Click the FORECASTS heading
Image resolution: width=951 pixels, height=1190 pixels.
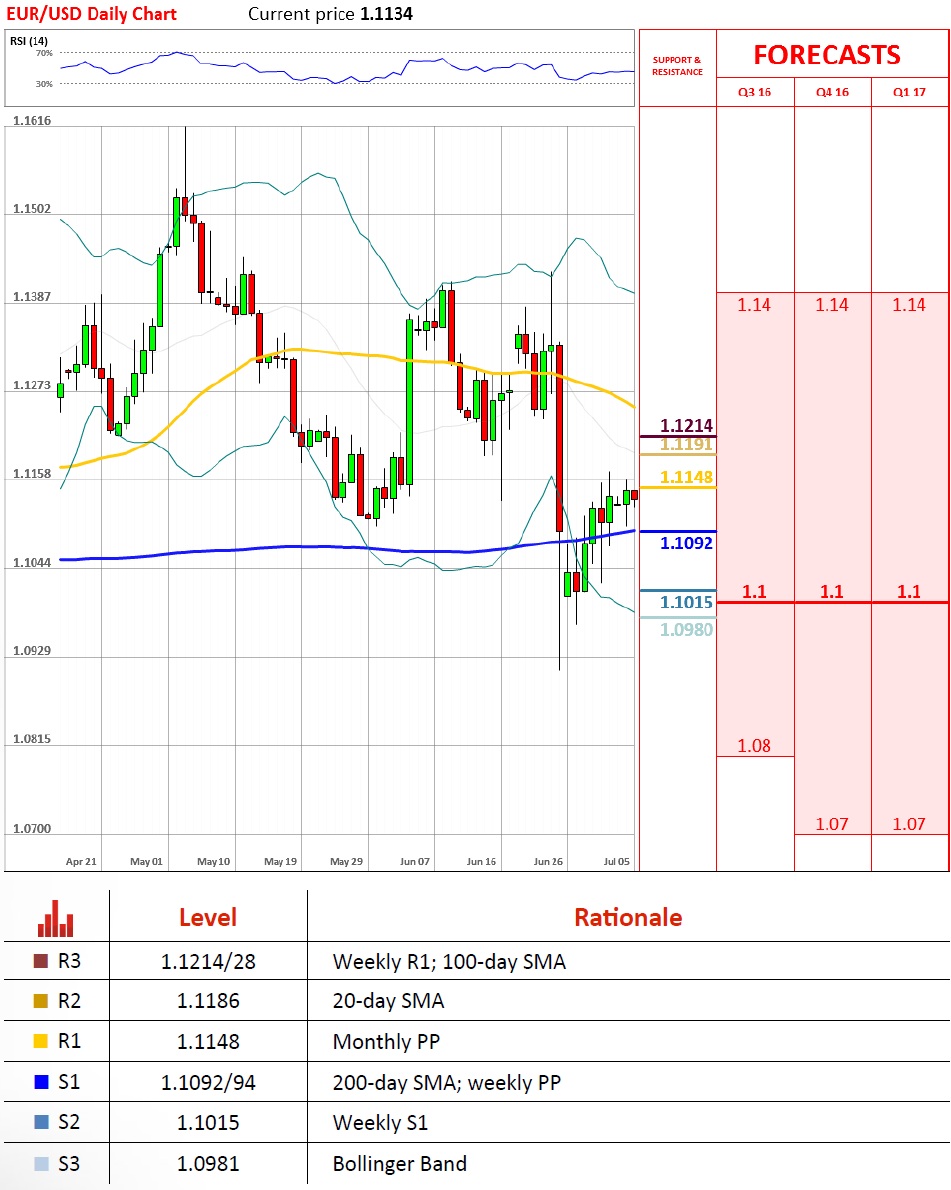(x=827, y=55)
